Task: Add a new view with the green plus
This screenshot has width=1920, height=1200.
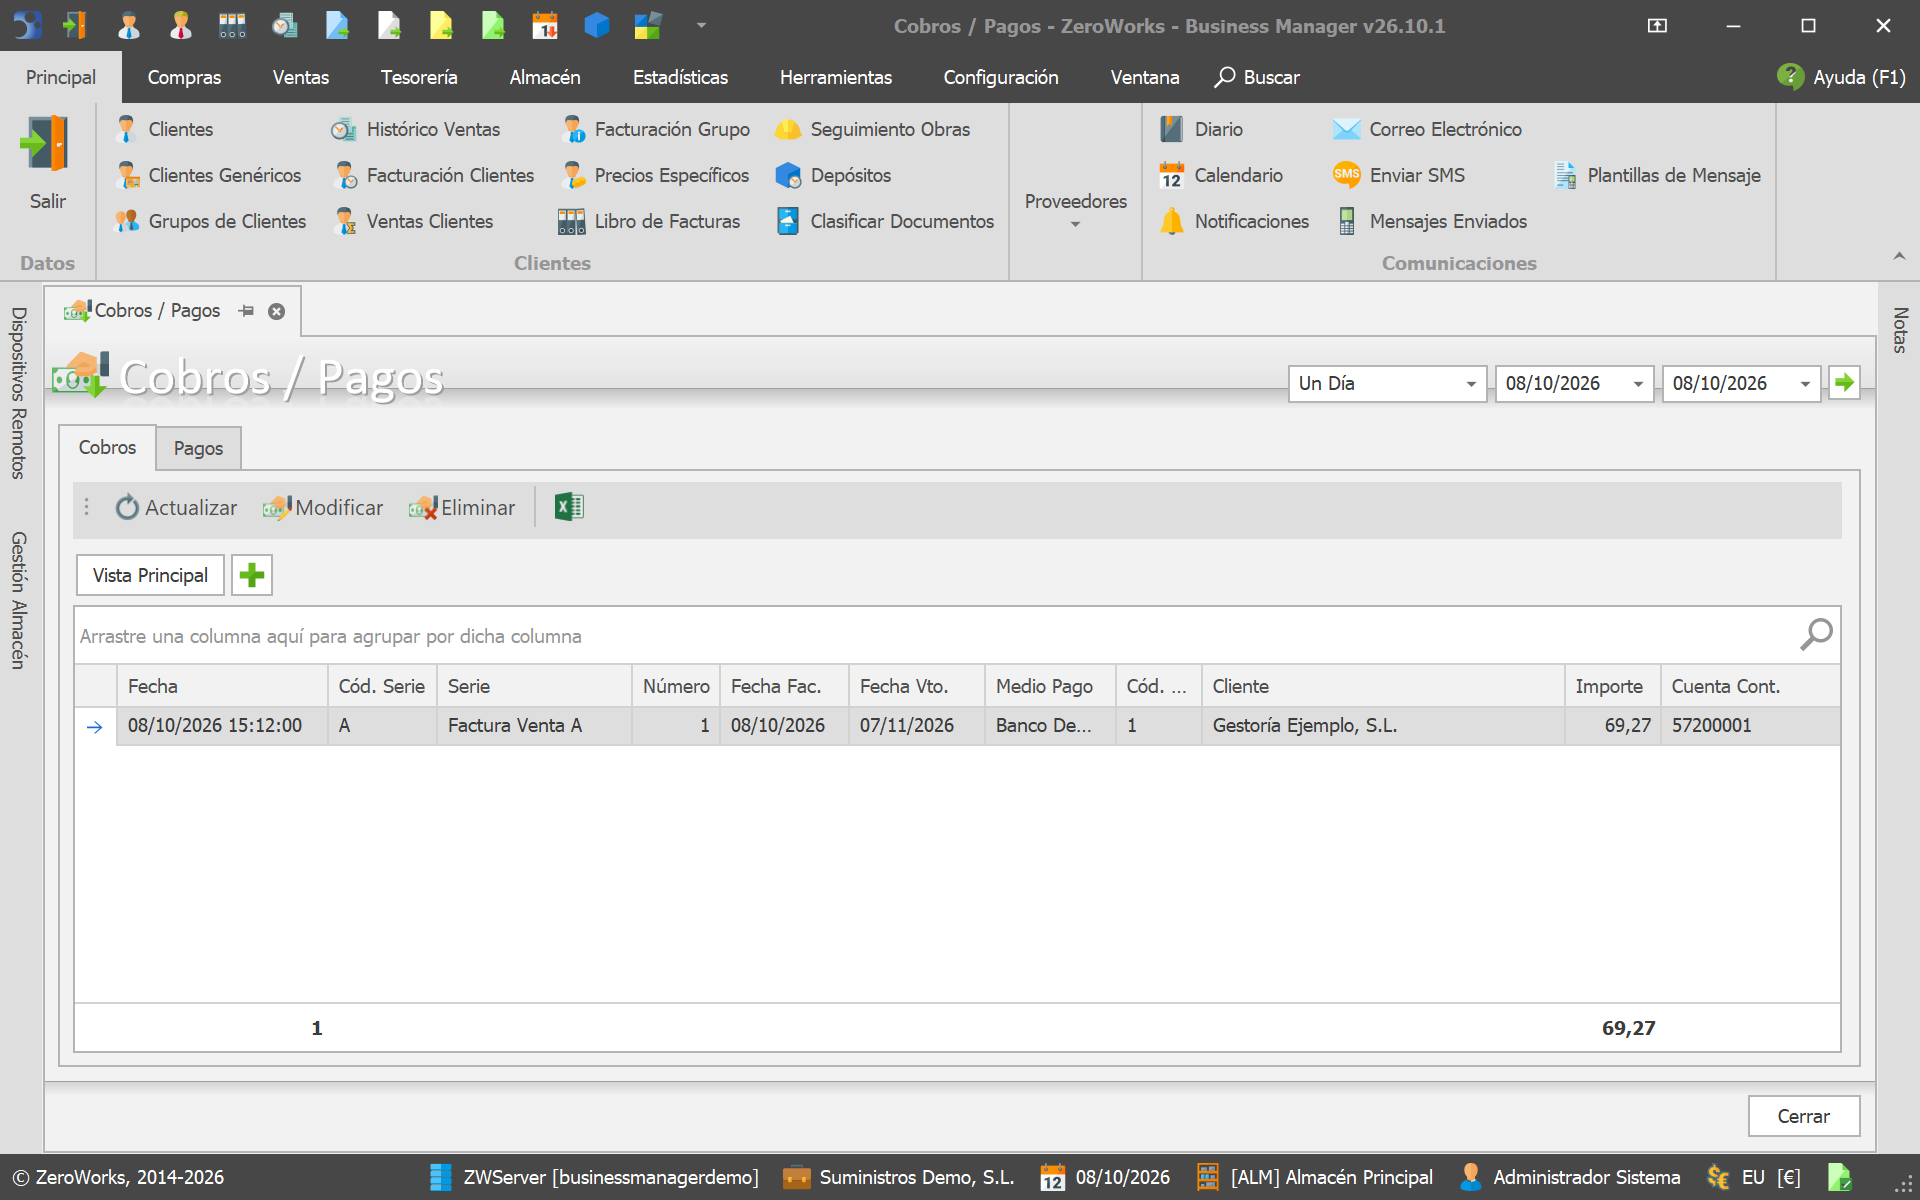Action: click(252, 575)
